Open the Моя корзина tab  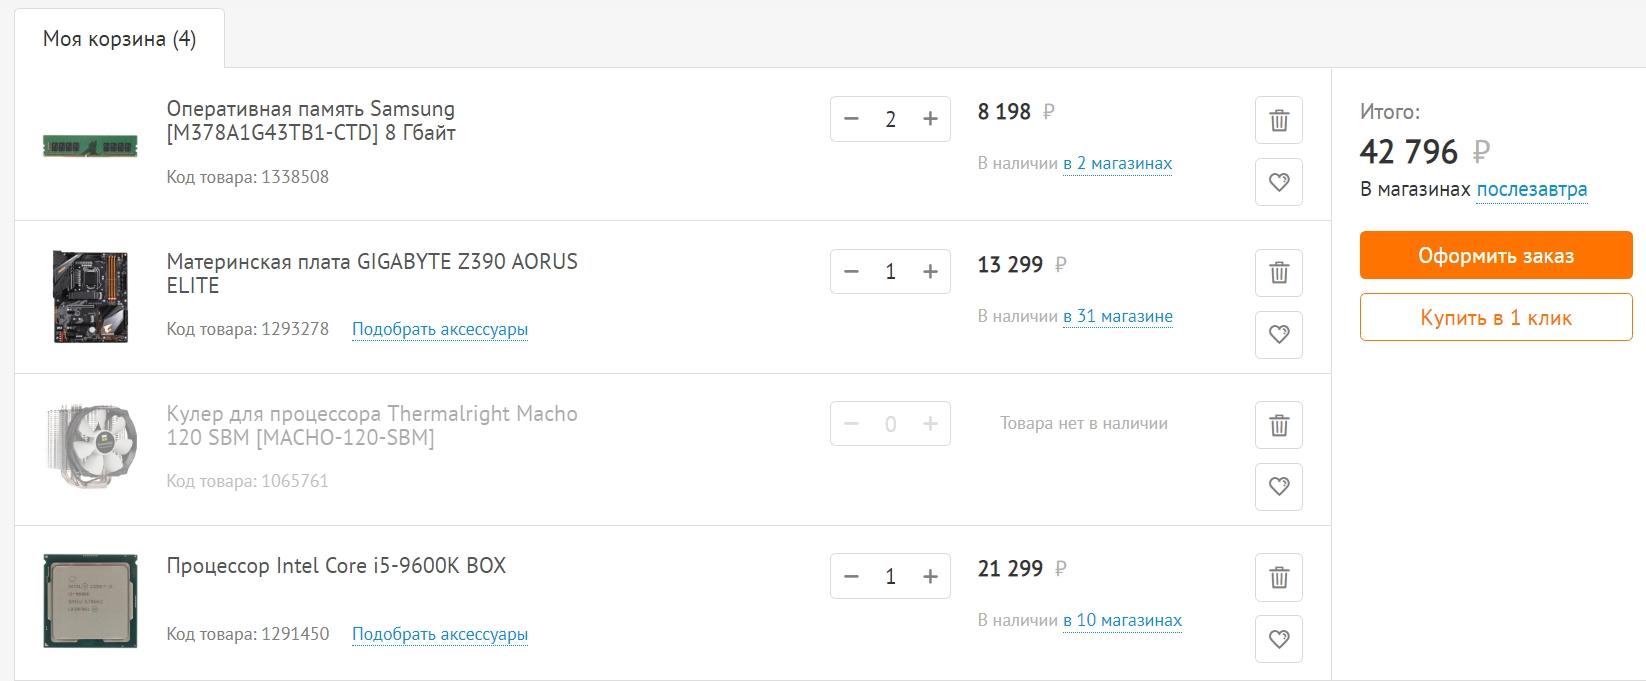point(119,39)
